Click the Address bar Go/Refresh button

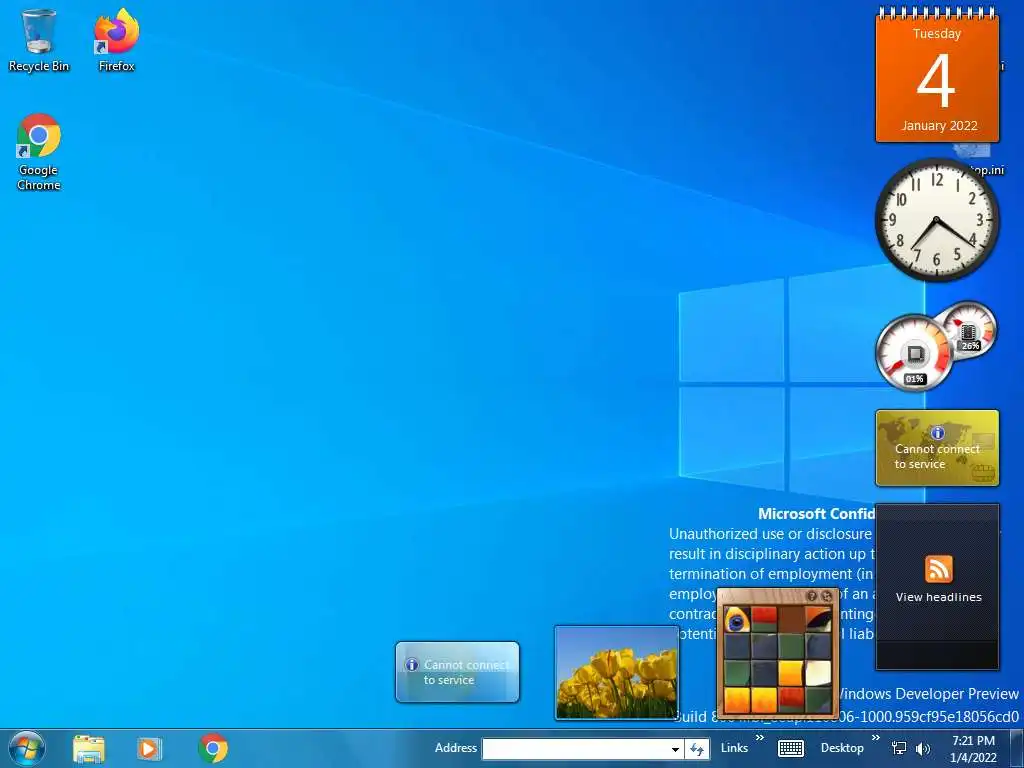click(x=697, y=749)
